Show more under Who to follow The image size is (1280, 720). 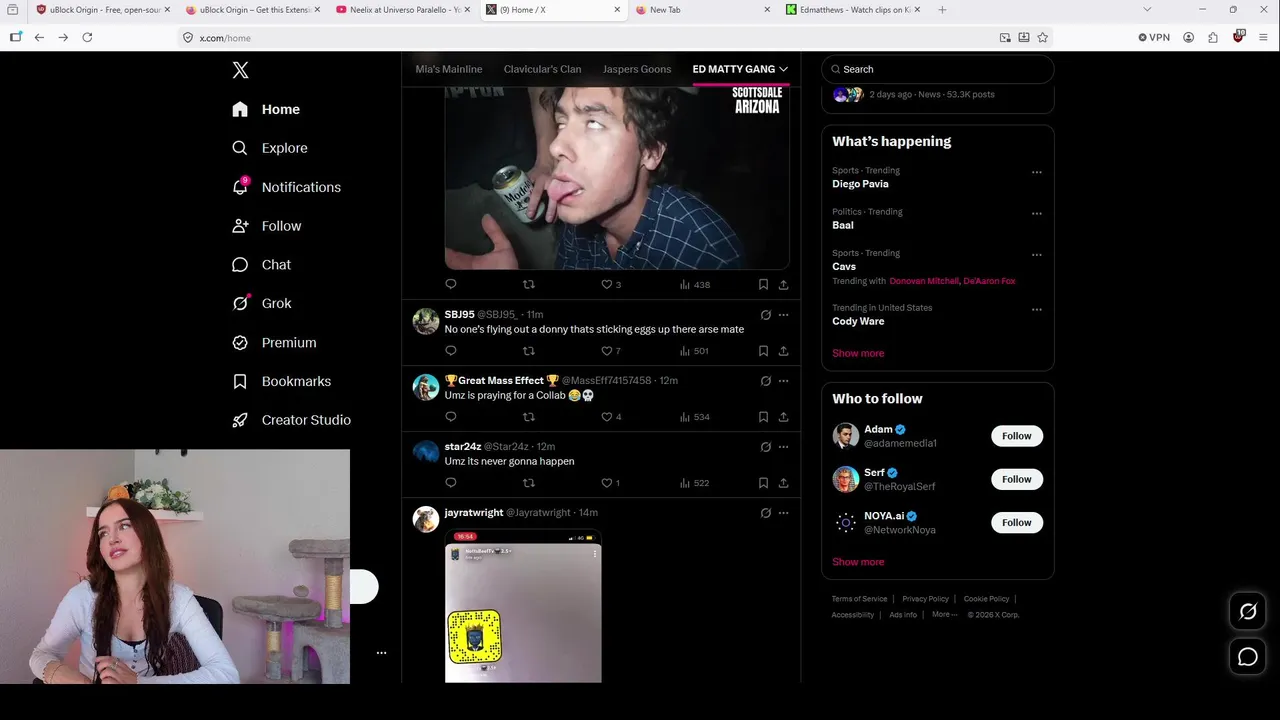[858, 562]
